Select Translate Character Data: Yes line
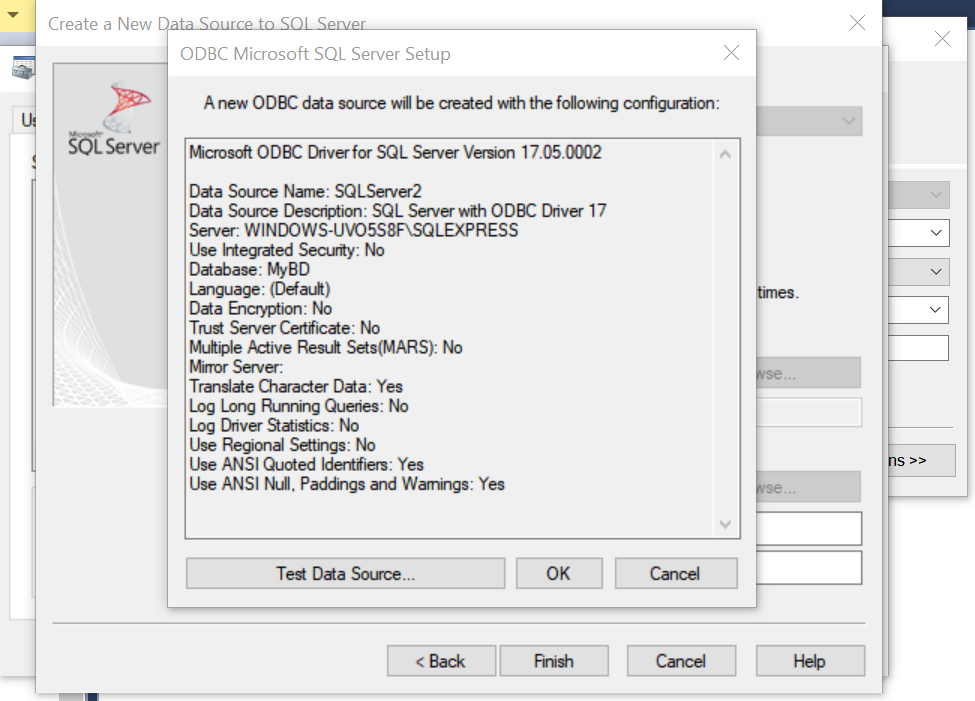 (x=296, y=386)
